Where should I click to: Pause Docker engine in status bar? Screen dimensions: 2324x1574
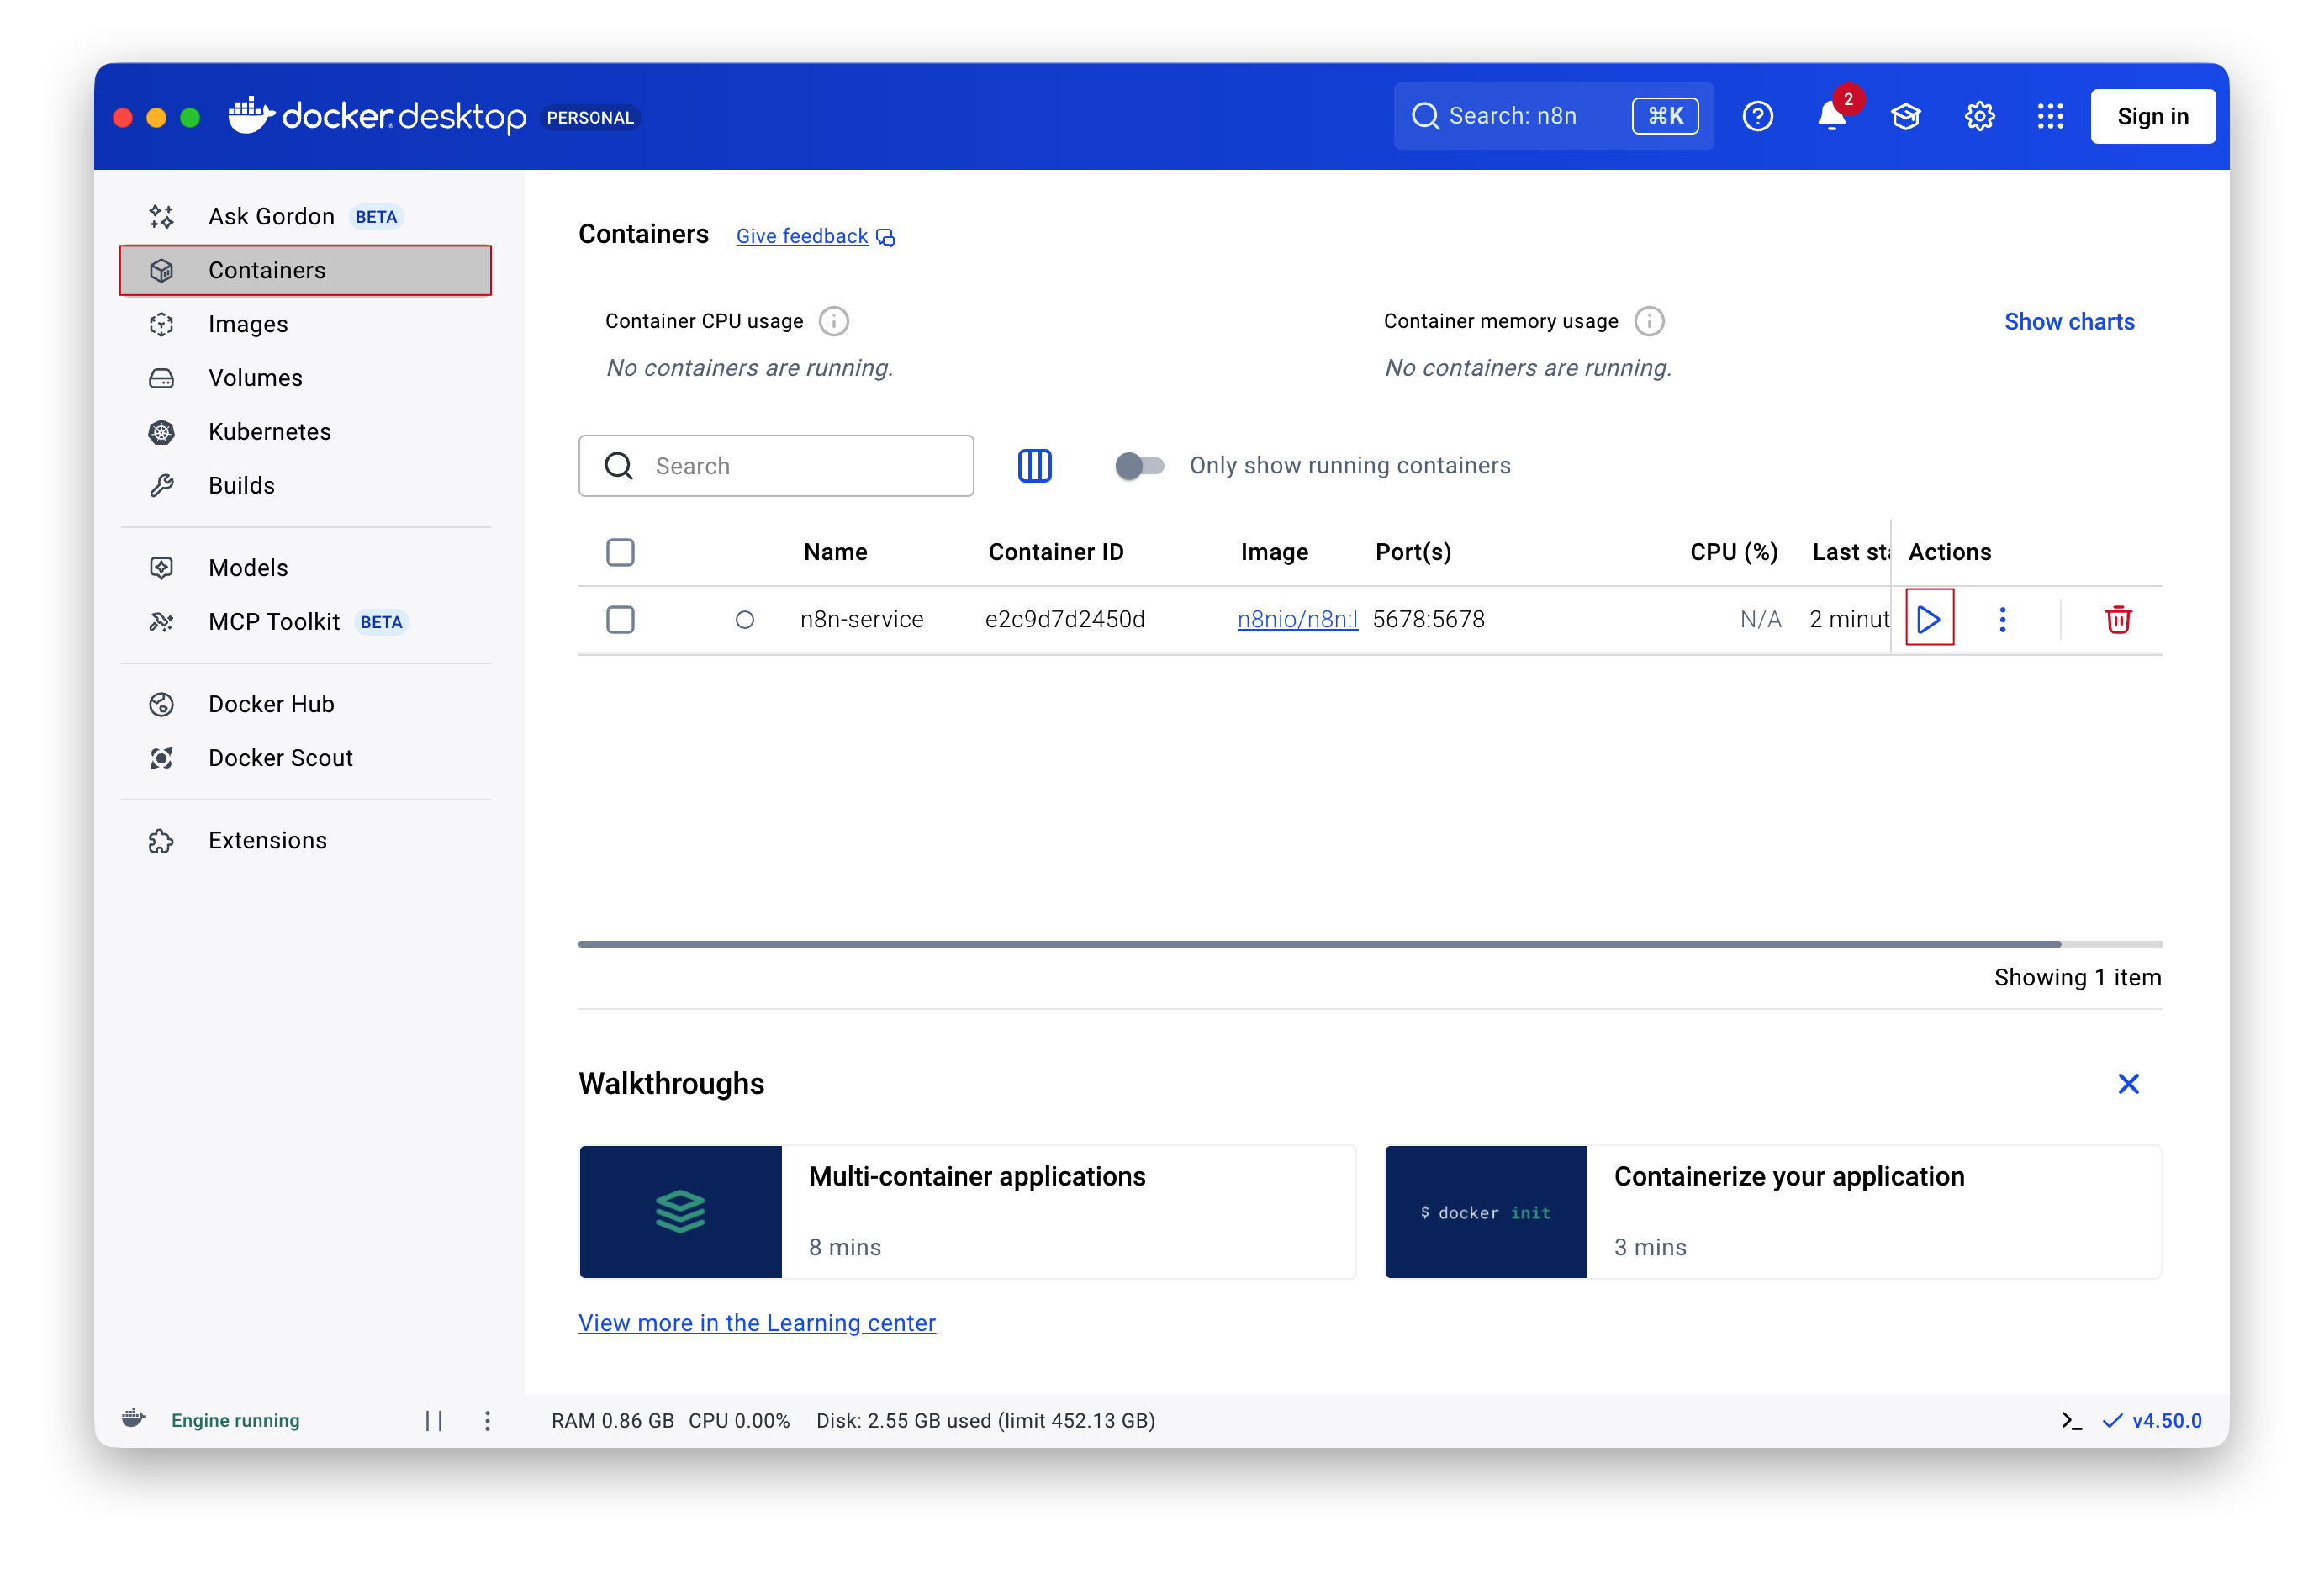(x=433, y=1420)
